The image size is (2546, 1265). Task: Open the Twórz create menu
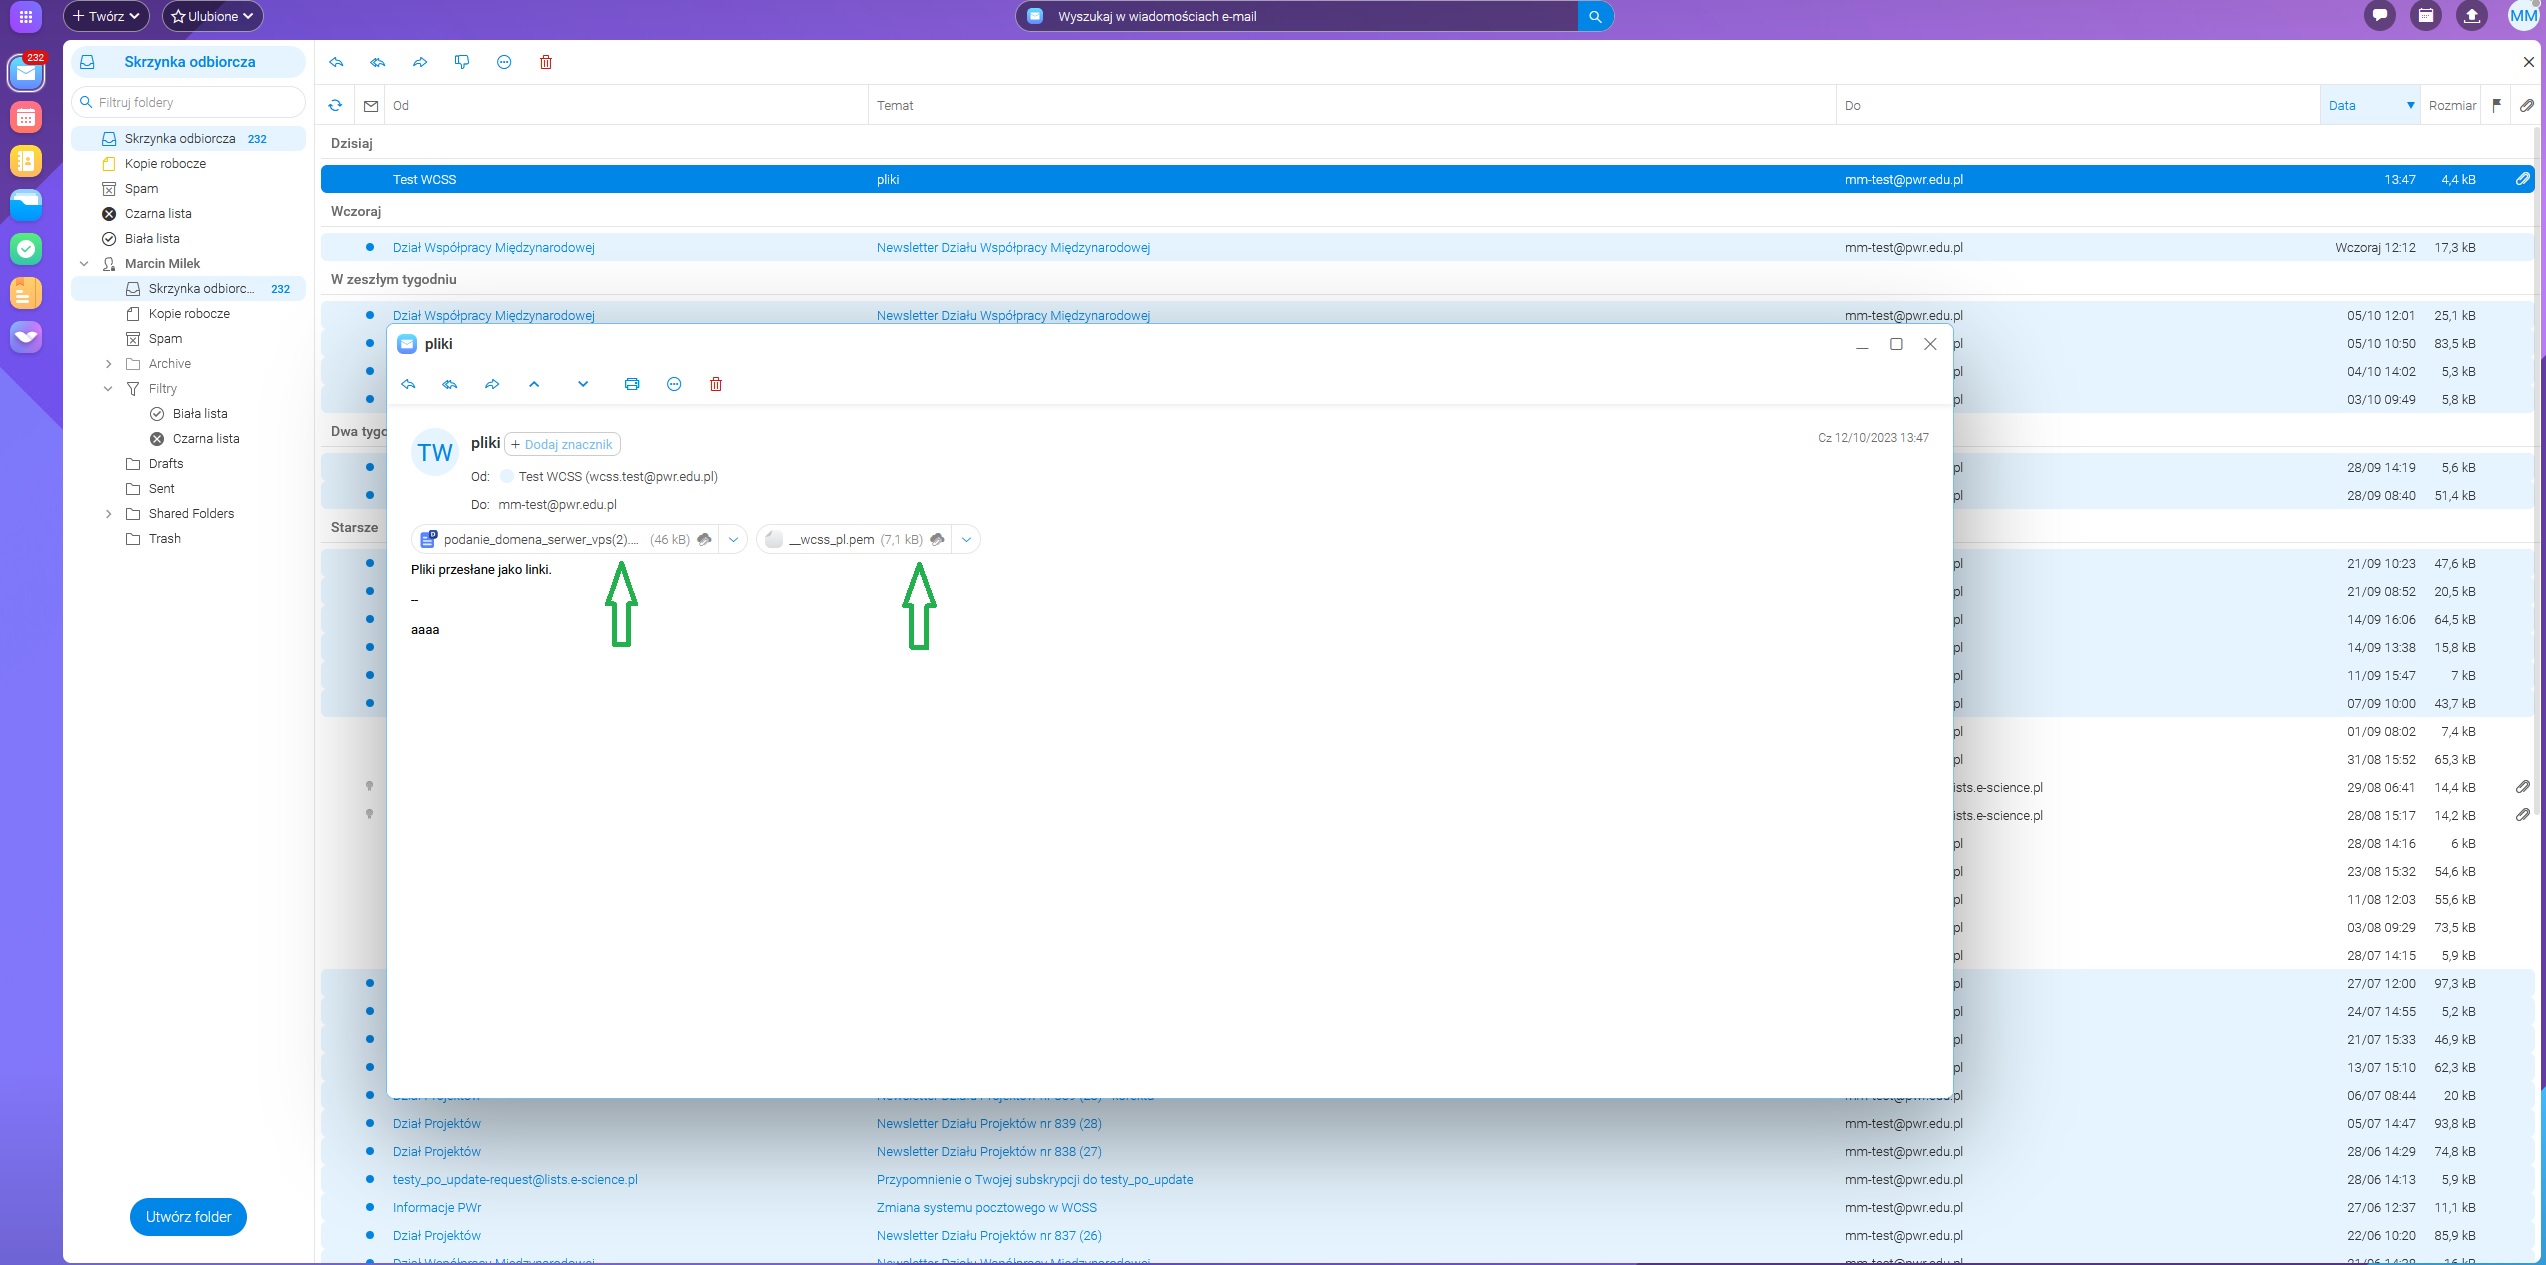click(106, 16)
